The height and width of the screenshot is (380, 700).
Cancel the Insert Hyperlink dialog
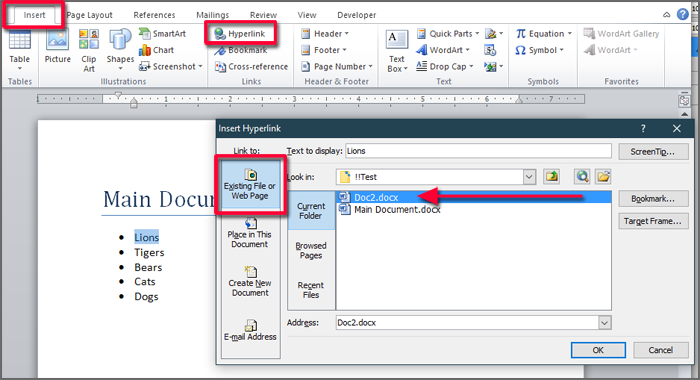660,350
